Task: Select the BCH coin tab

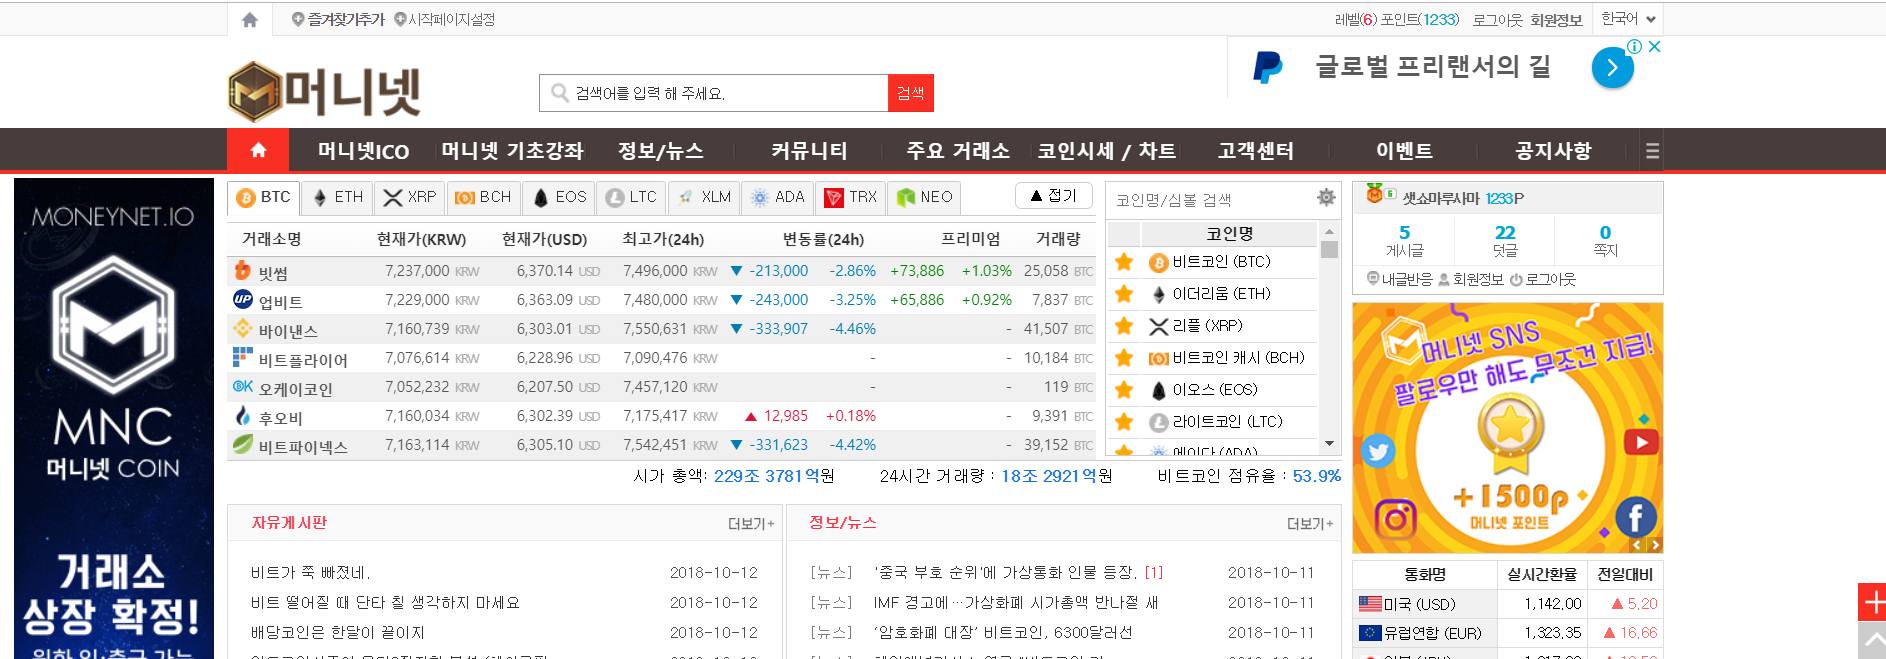Action: [483, 197]
